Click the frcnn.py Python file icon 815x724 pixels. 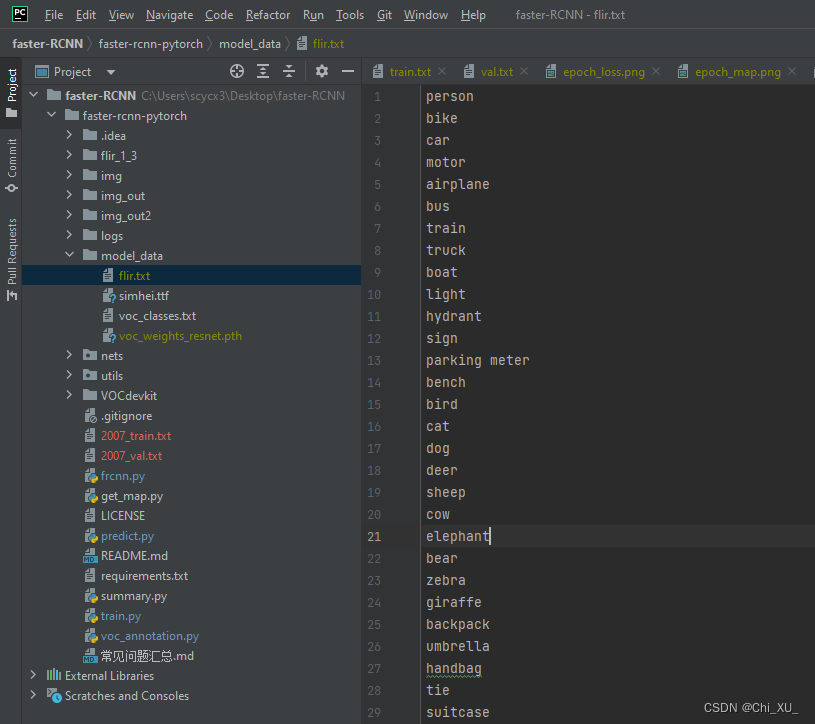[x=91, y=476]
